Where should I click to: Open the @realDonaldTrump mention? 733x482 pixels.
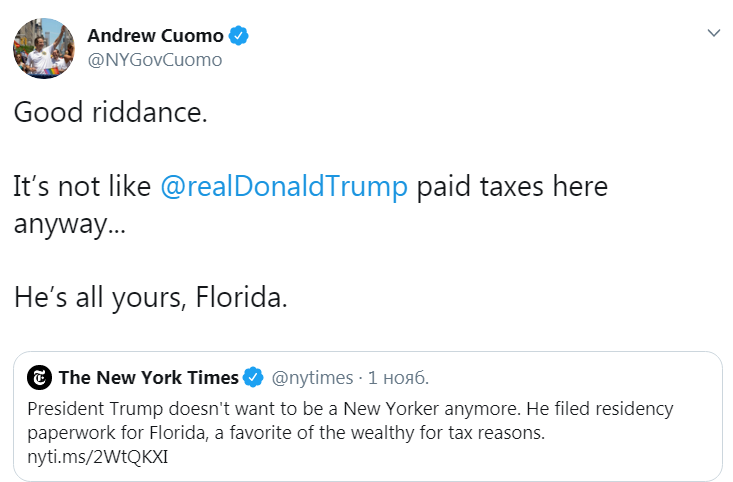(284, 187)
